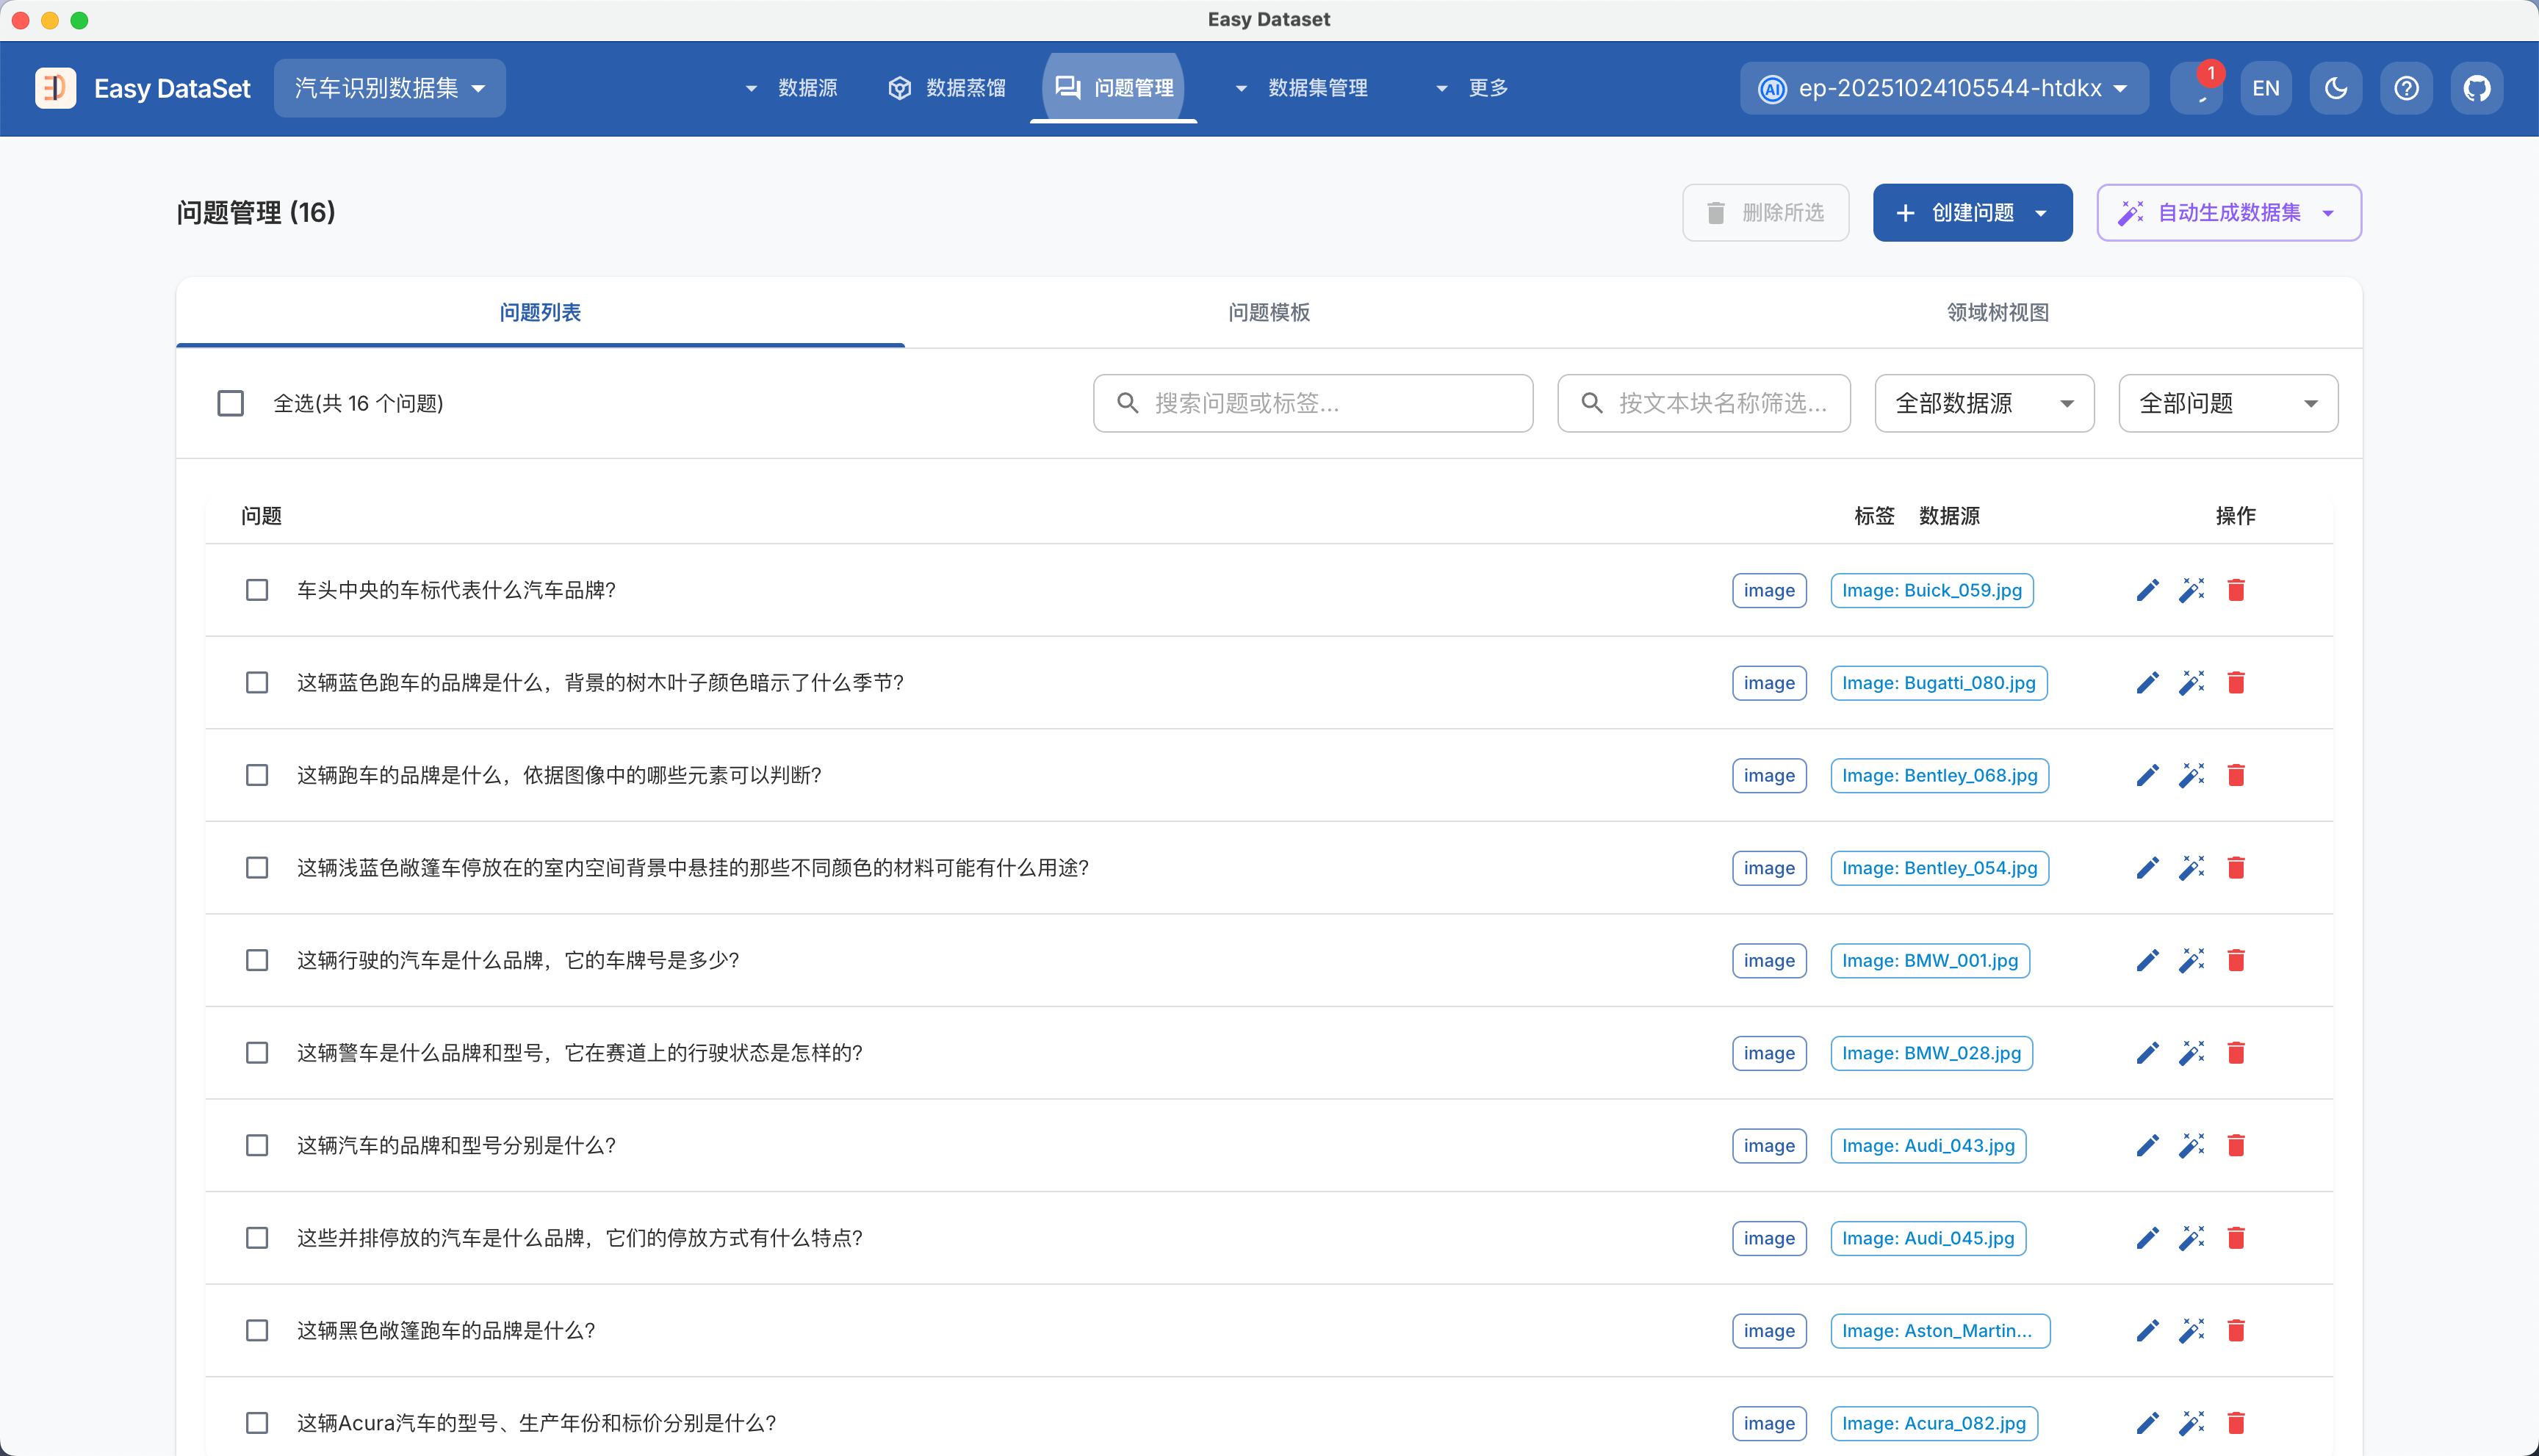Expand the 全部问题 filter dropdown
This screenshot has height=1456, width=2539.
[x=2227, y=403]
